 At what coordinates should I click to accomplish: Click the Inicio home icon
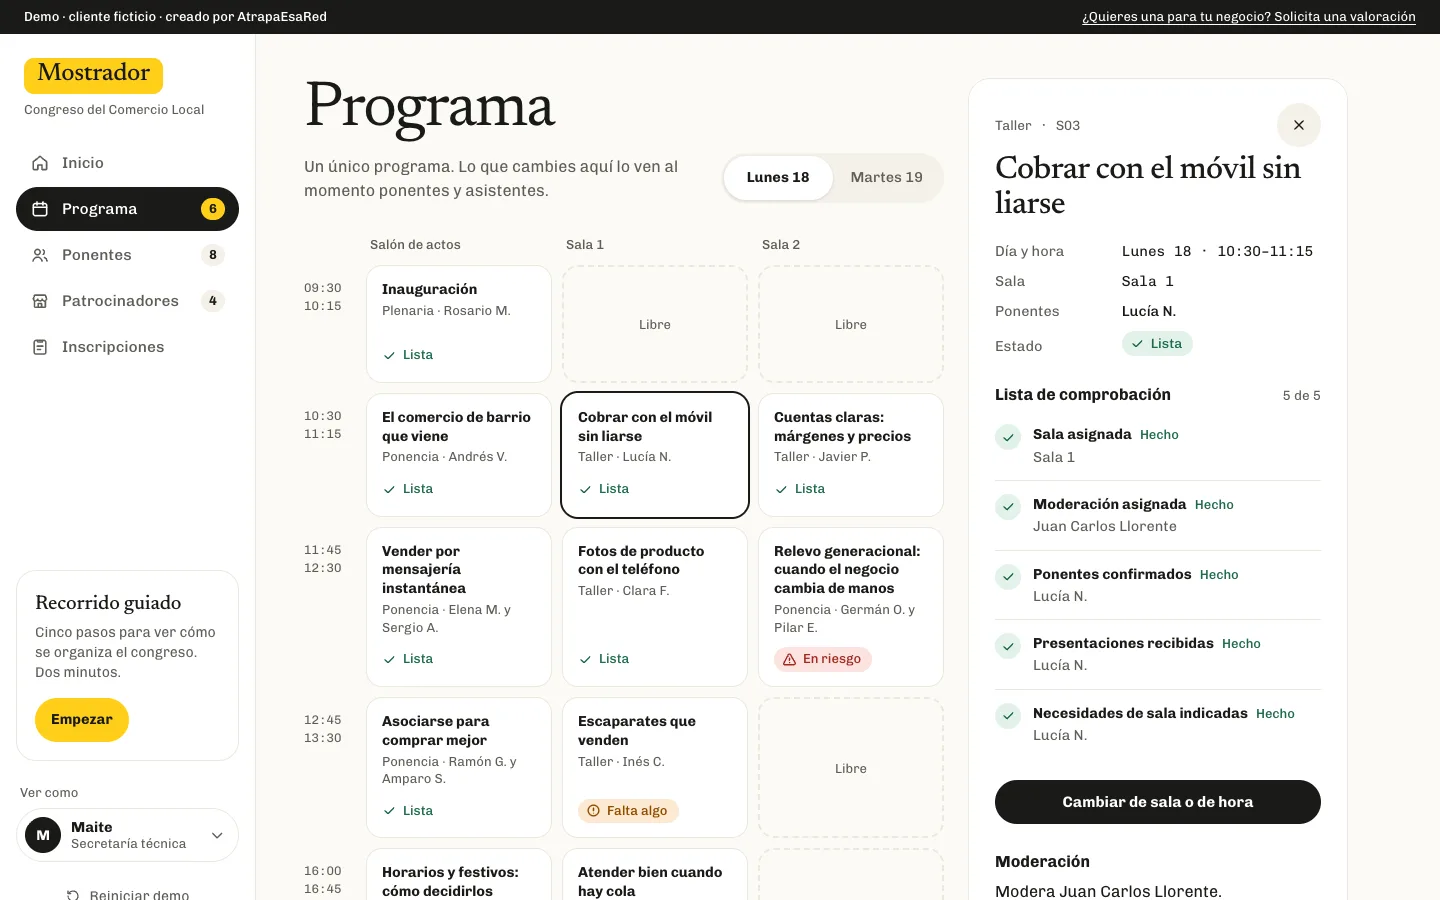tap(40, 163)
